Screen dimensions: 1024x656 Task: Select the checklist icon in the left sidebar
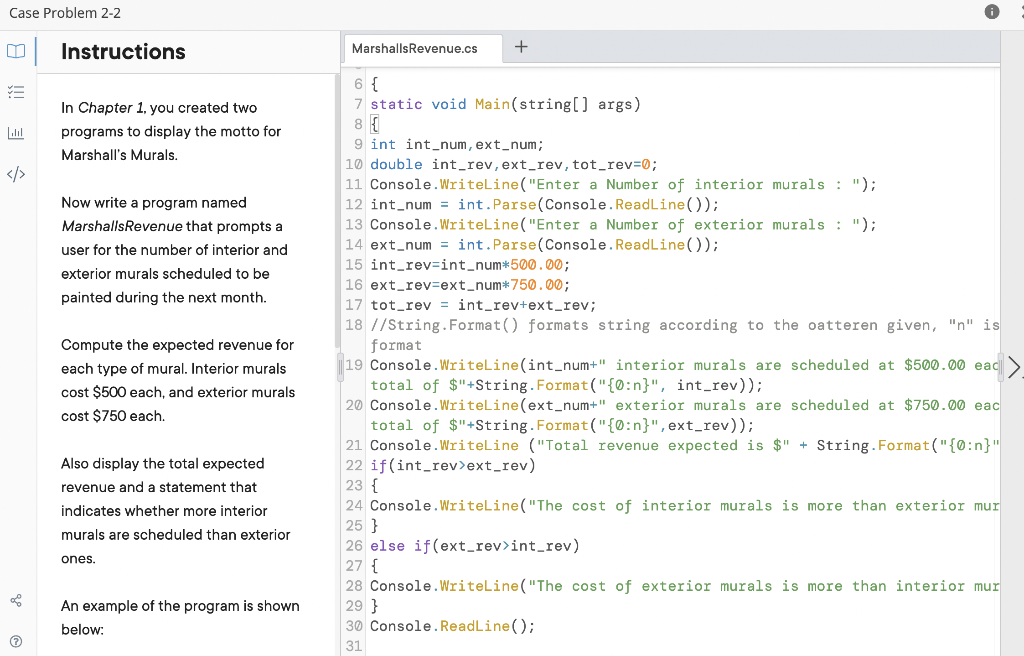point(15,92)
